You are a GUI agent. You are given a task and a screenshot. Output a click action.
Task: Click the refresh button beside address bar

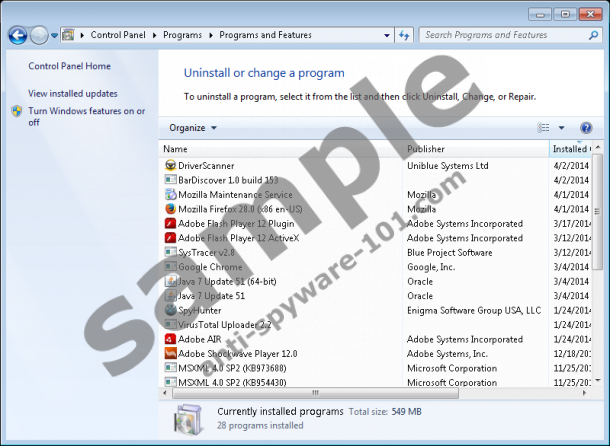point(405,35)
